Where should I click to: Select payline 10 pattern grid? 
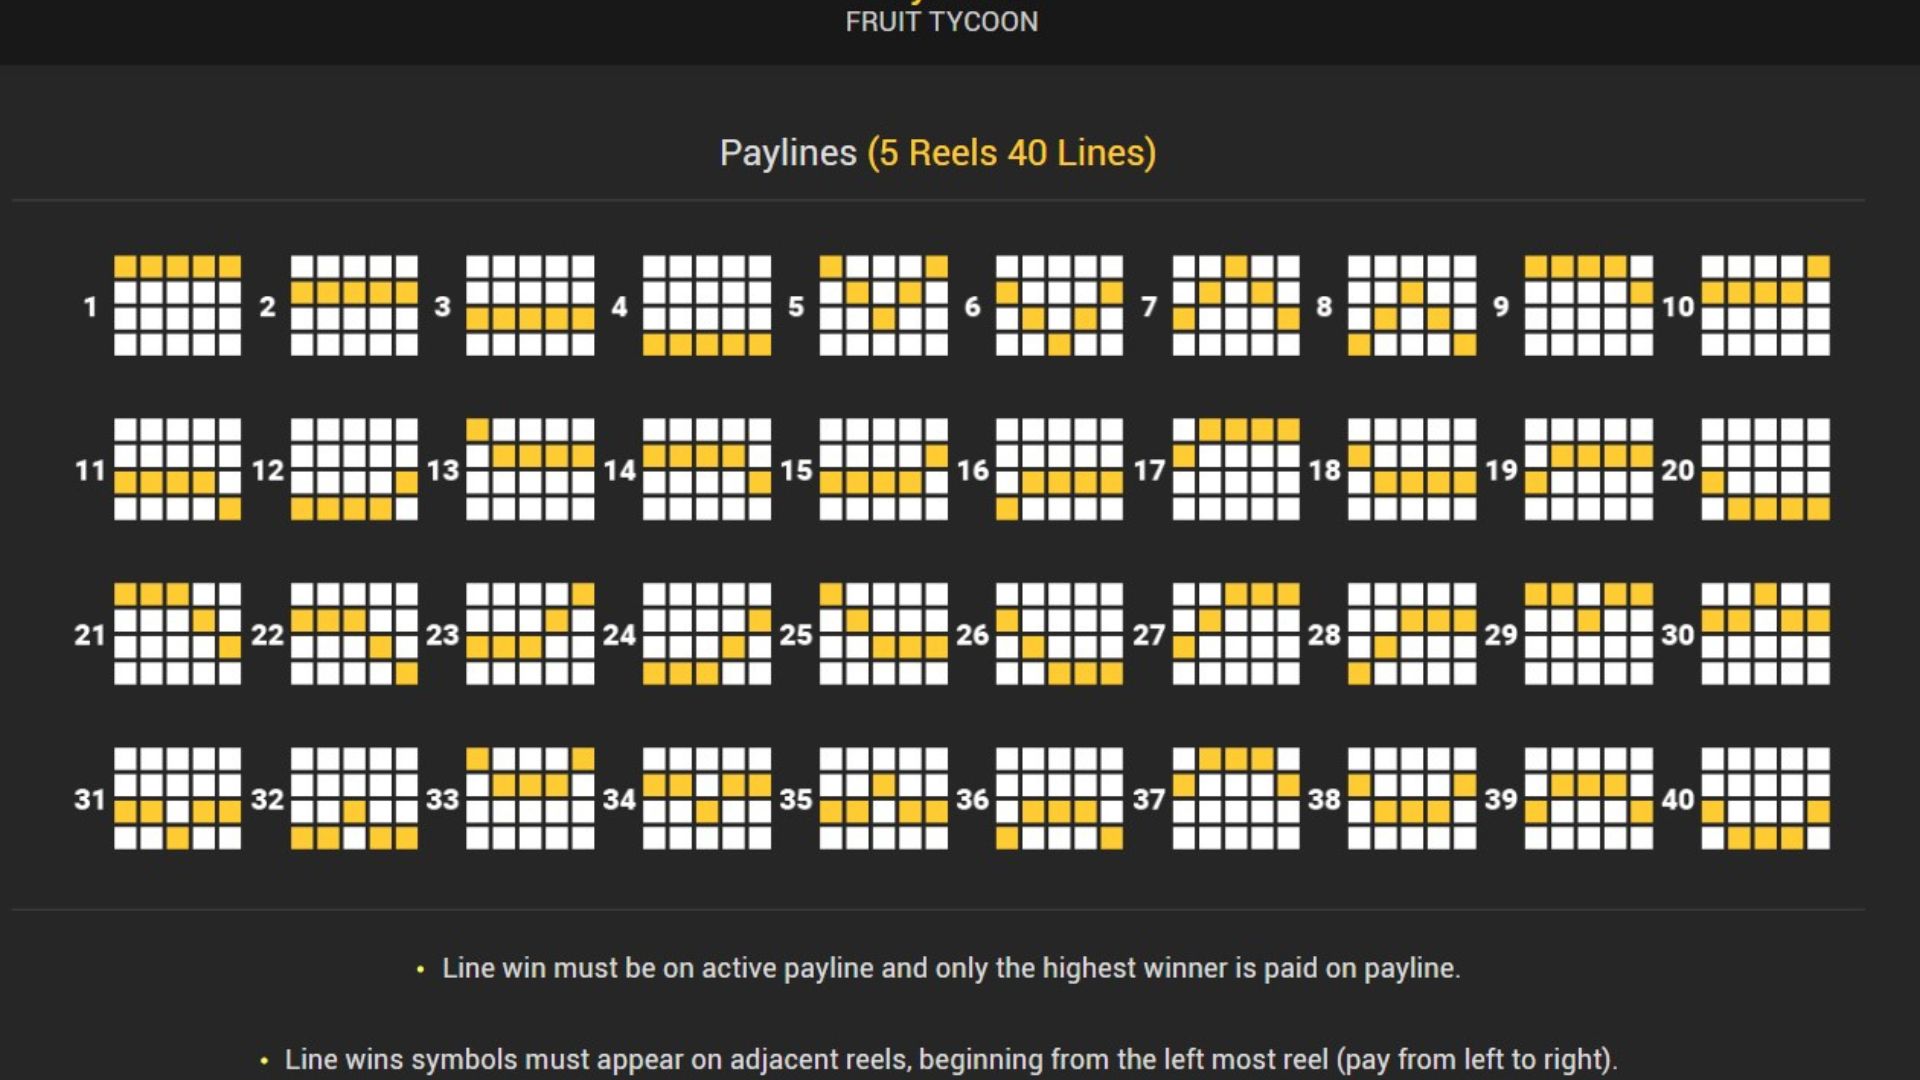(1765, 305)
